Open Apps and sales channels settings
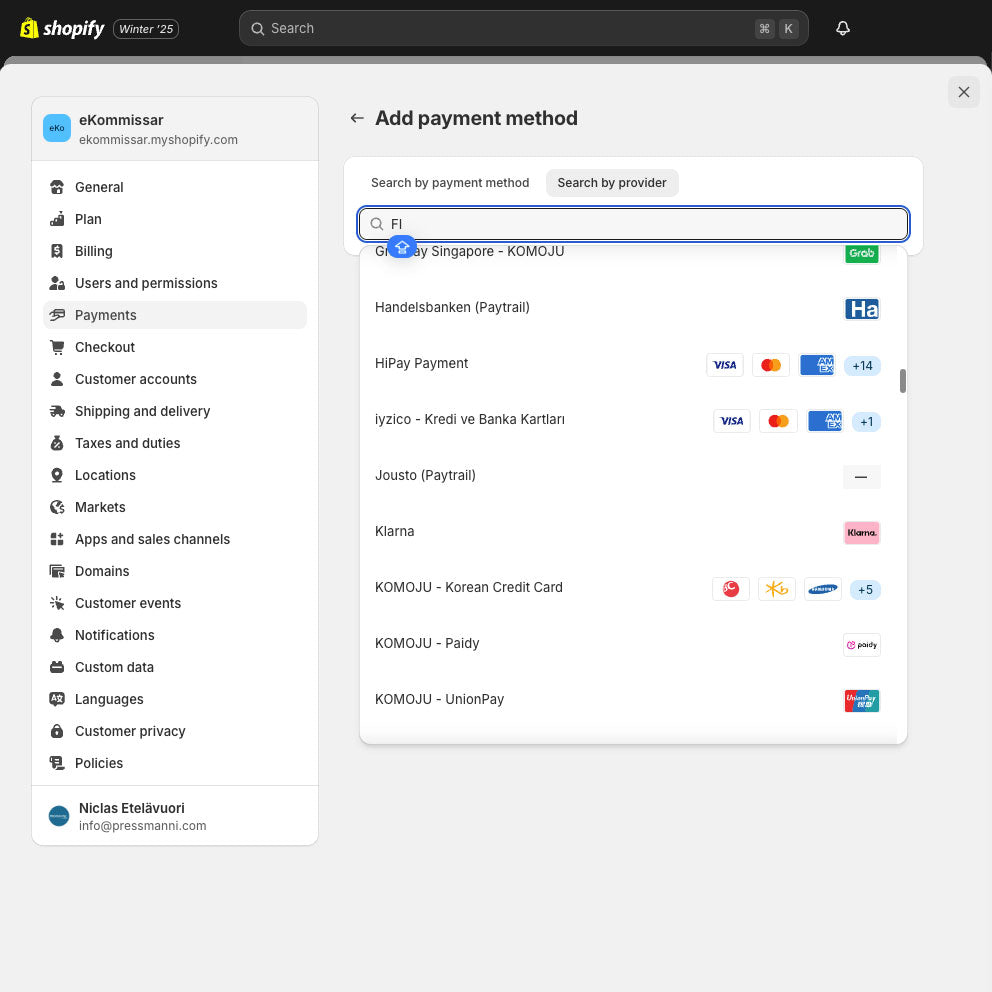The height and width of the screenshot is (992, 992). [x=152, y=539]
